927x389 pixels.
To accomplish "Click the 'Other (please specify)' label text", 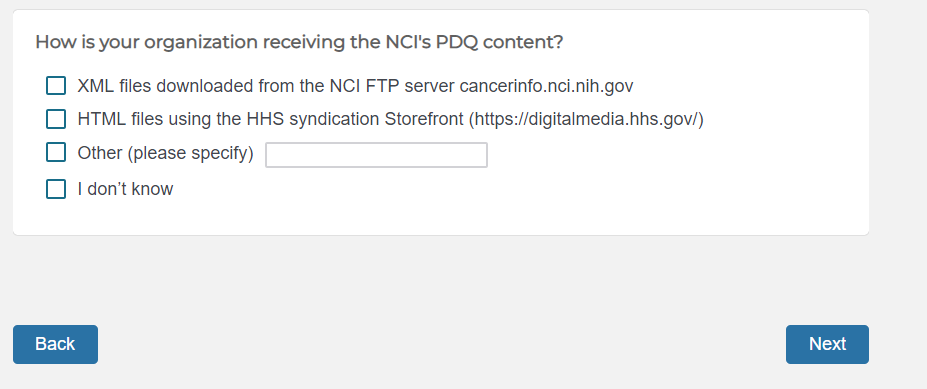I will click(166, 153).
